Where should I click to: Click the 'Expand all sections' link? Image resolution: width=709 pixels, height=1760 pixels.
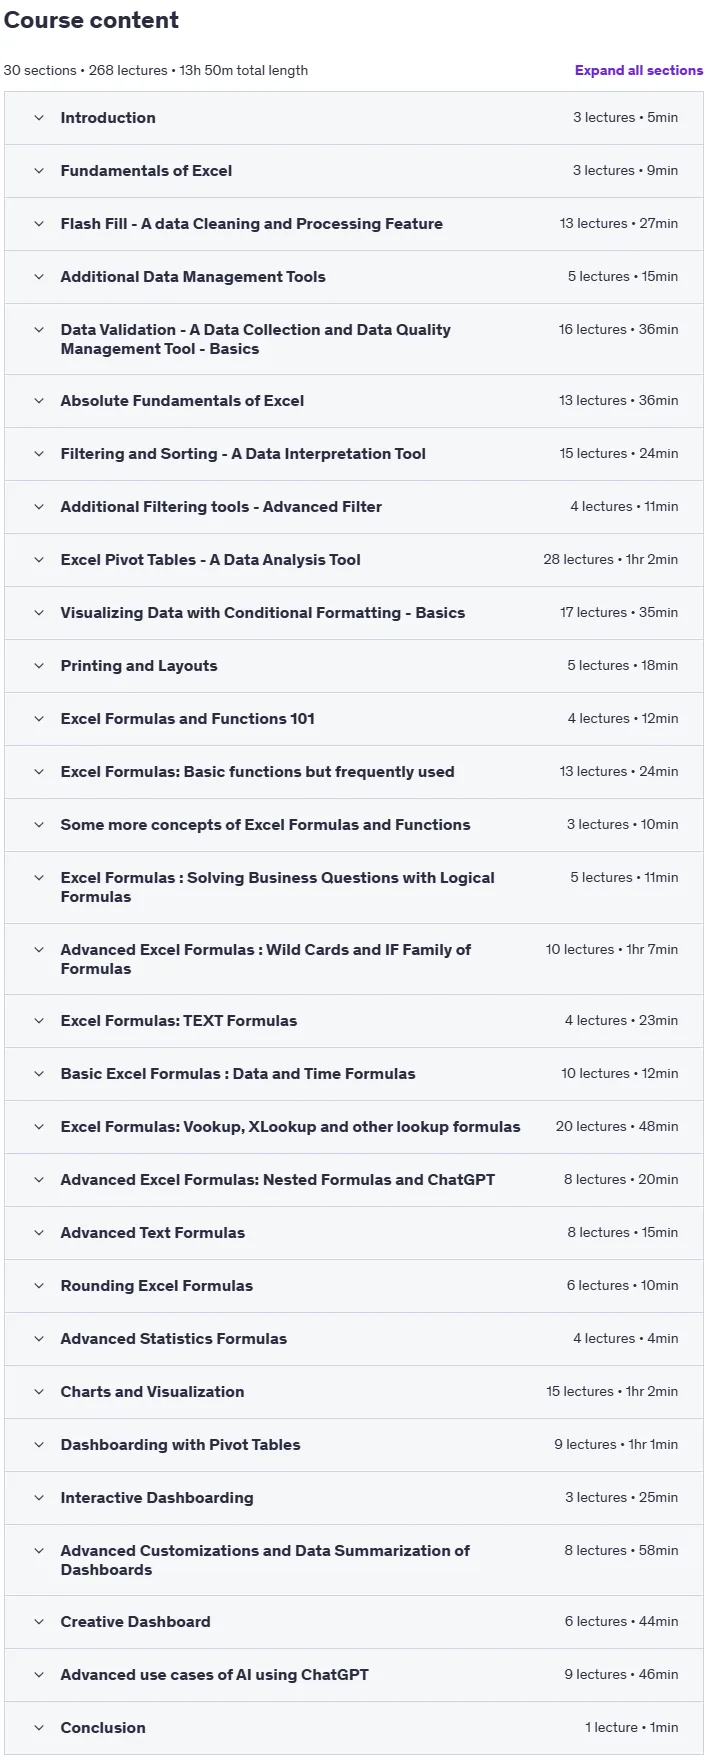pyautogui.click(x=638, y=70)
